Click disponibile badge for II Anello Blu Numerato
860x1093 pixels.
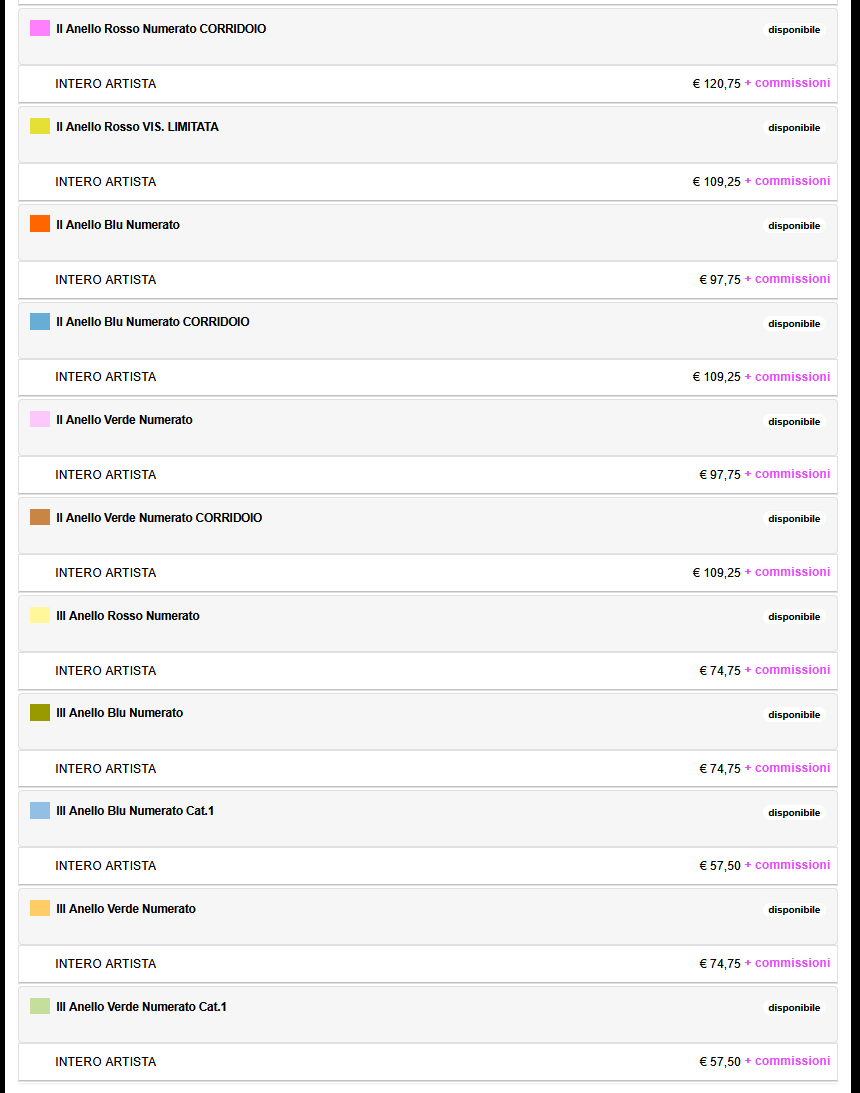(794, 226)
